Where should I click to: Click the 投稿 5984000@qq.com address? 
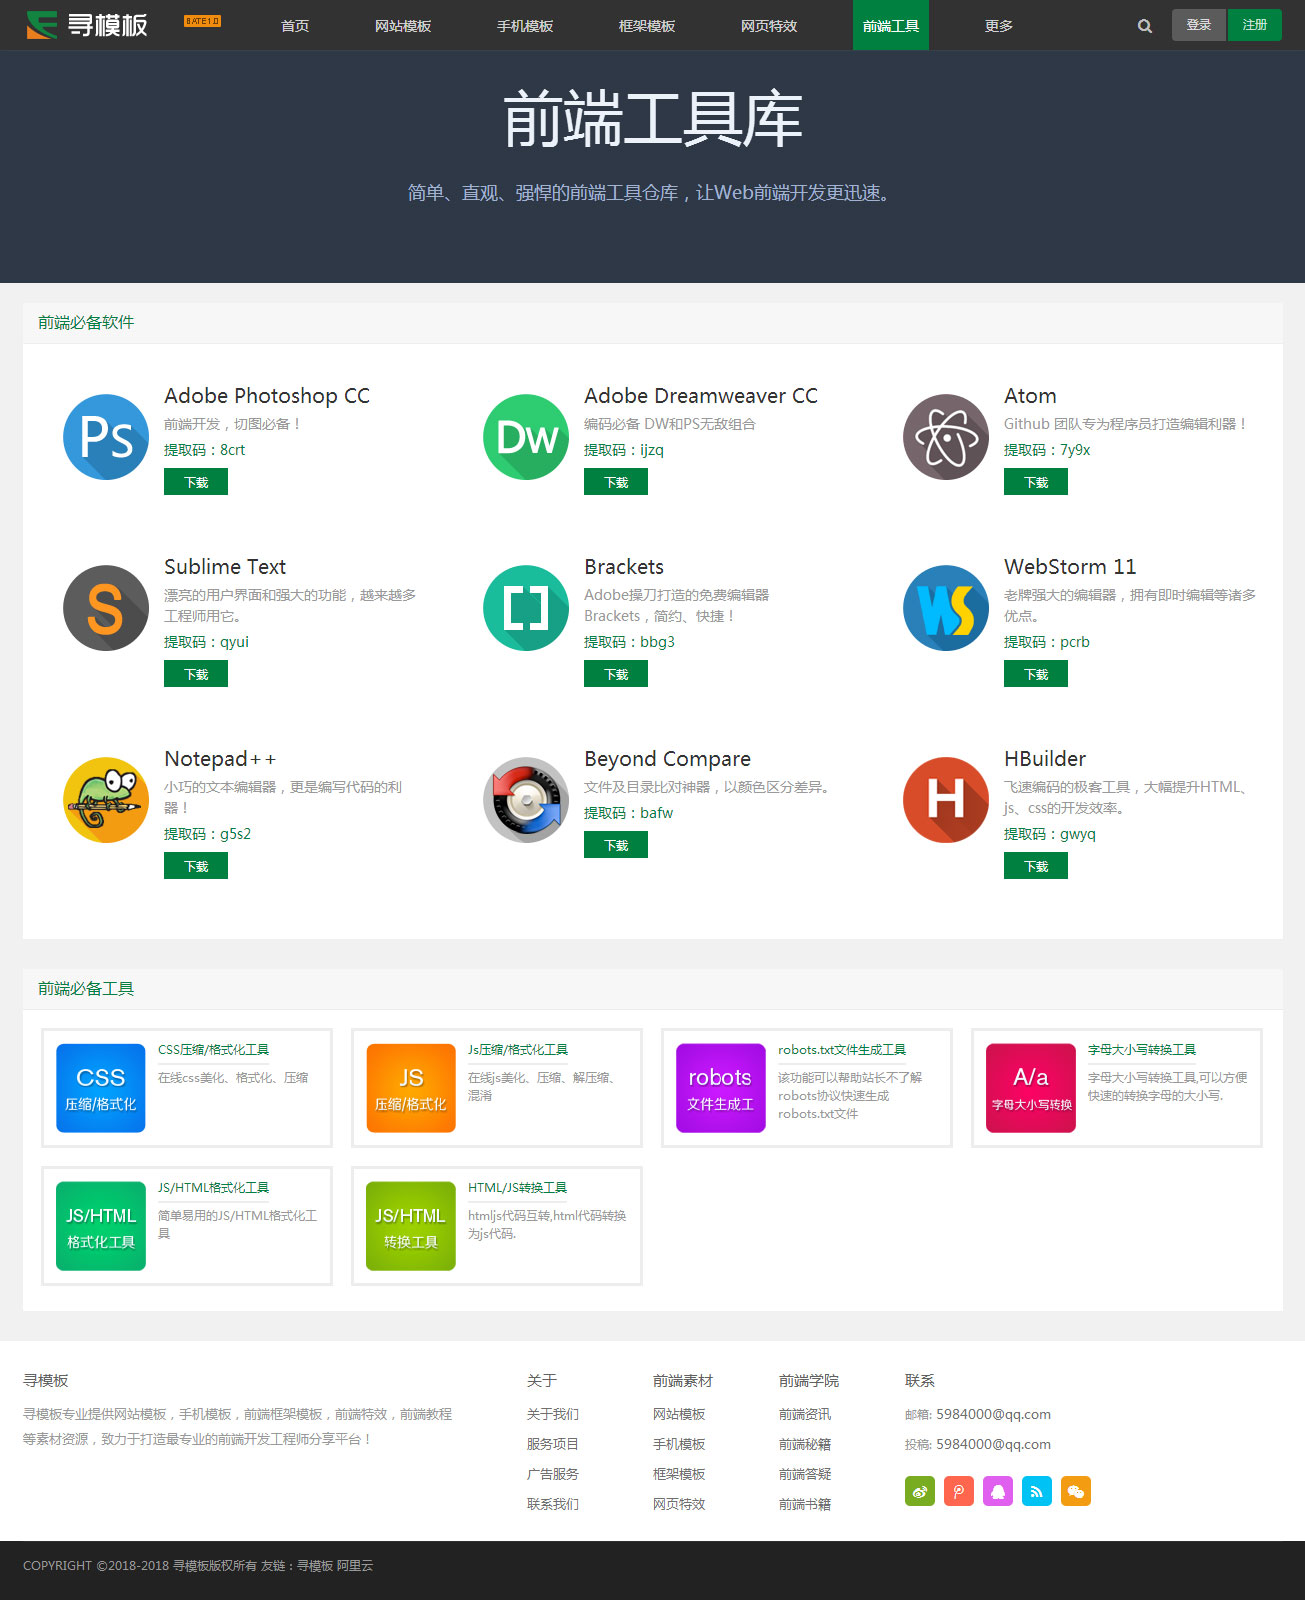pyautogui.click(x=993, y=1444)
